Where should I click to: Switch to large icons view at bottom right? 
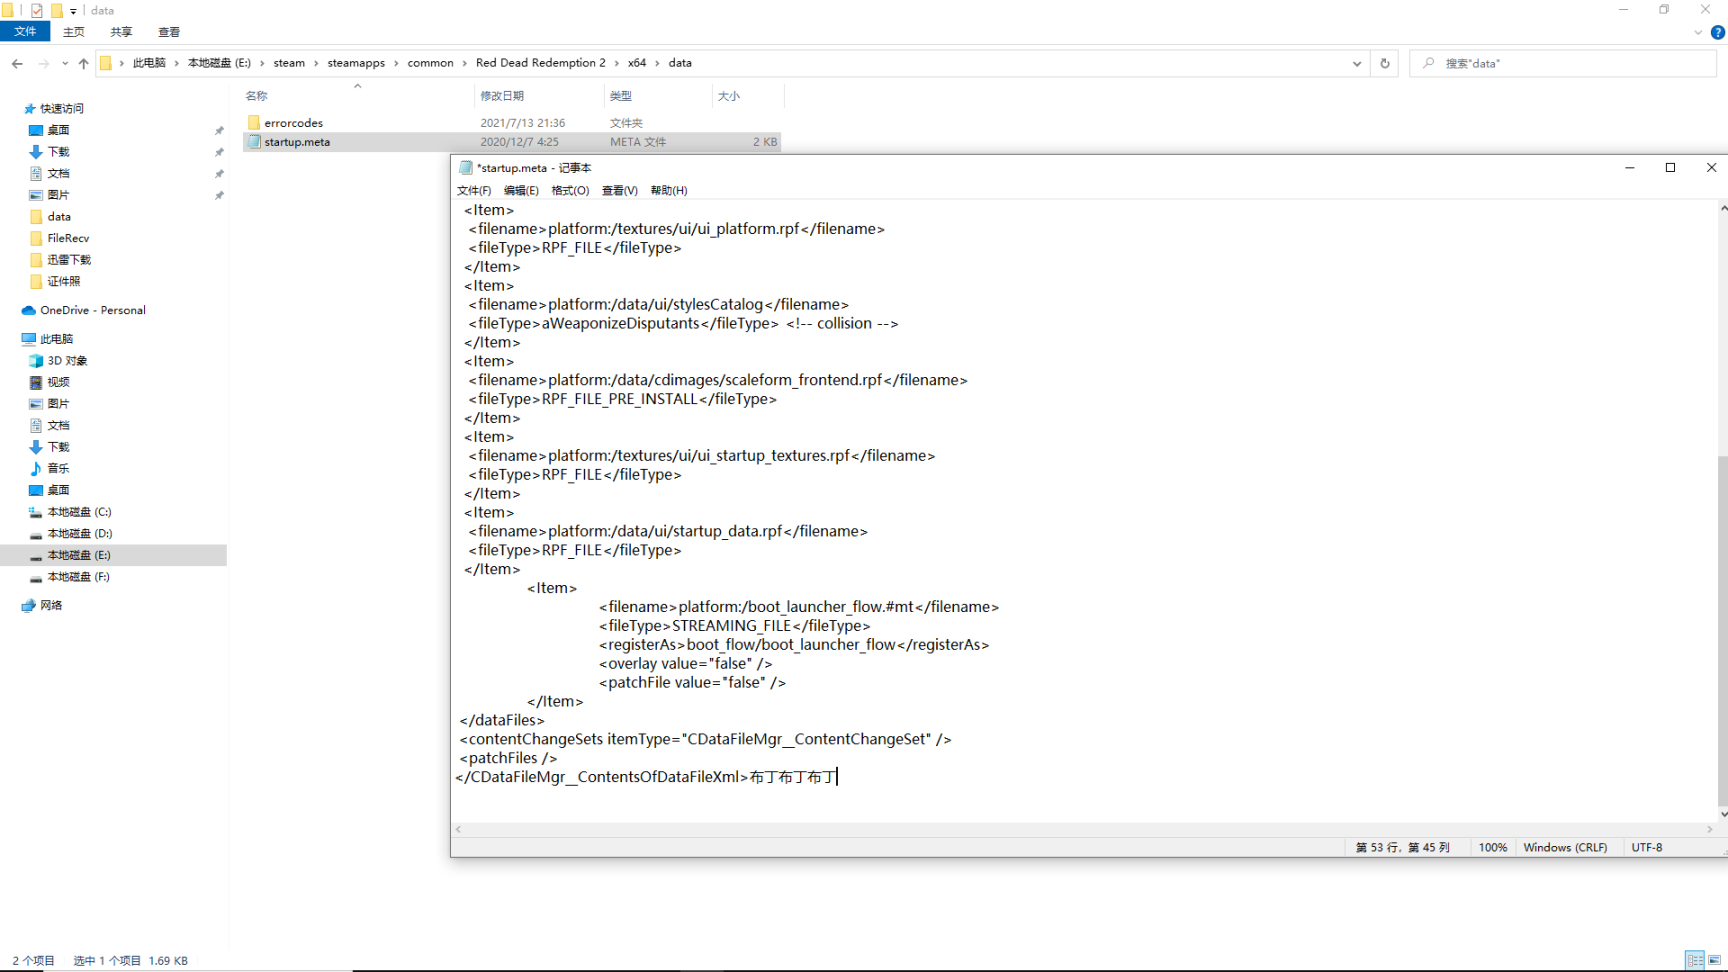1714,960
